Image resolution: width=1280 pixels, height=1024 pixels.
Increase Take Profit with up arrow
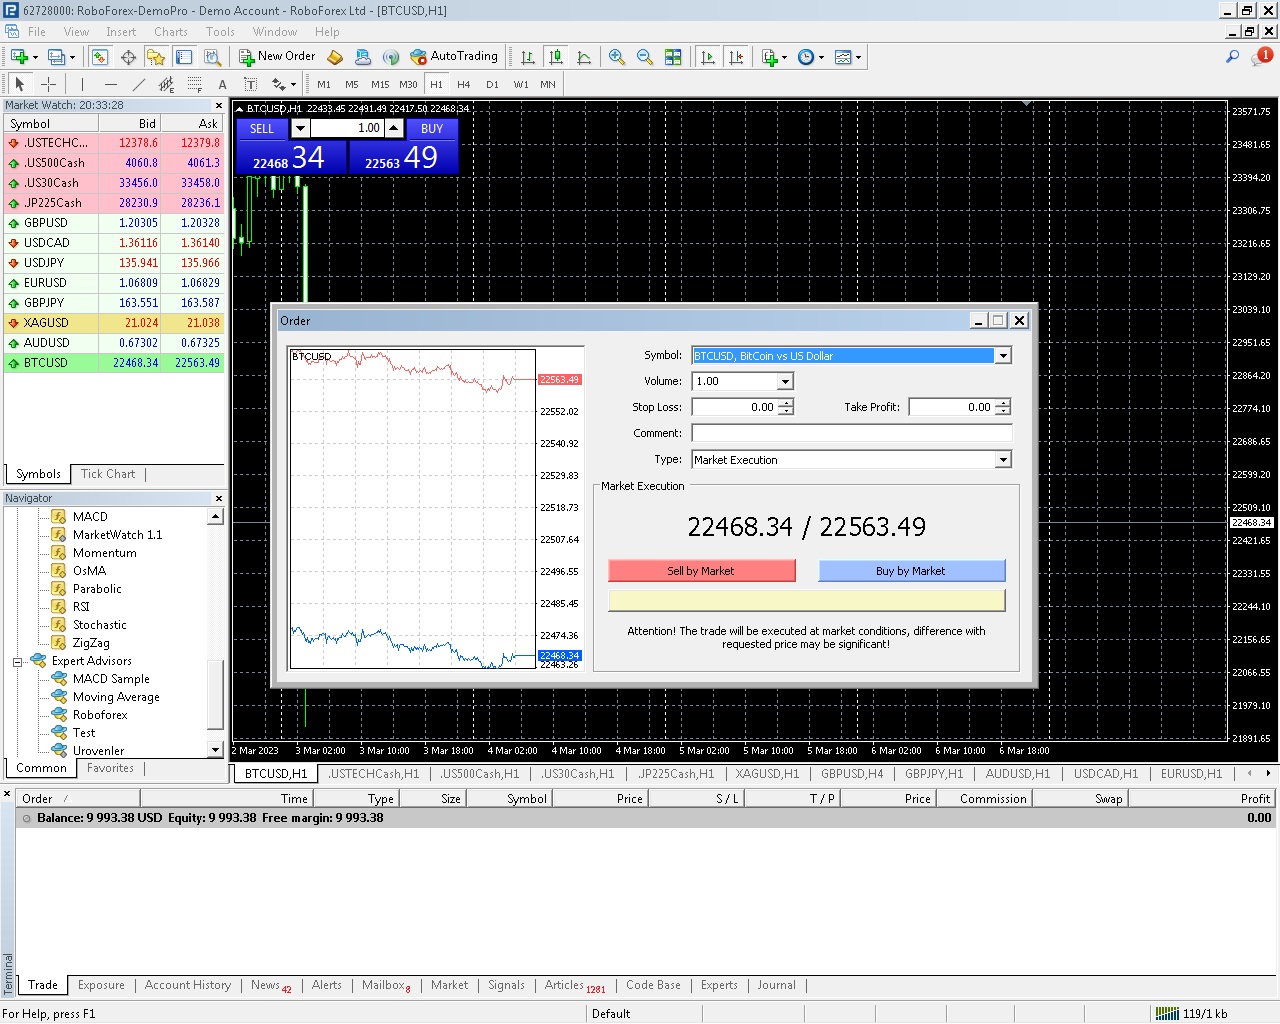[x=1003, y=402]
